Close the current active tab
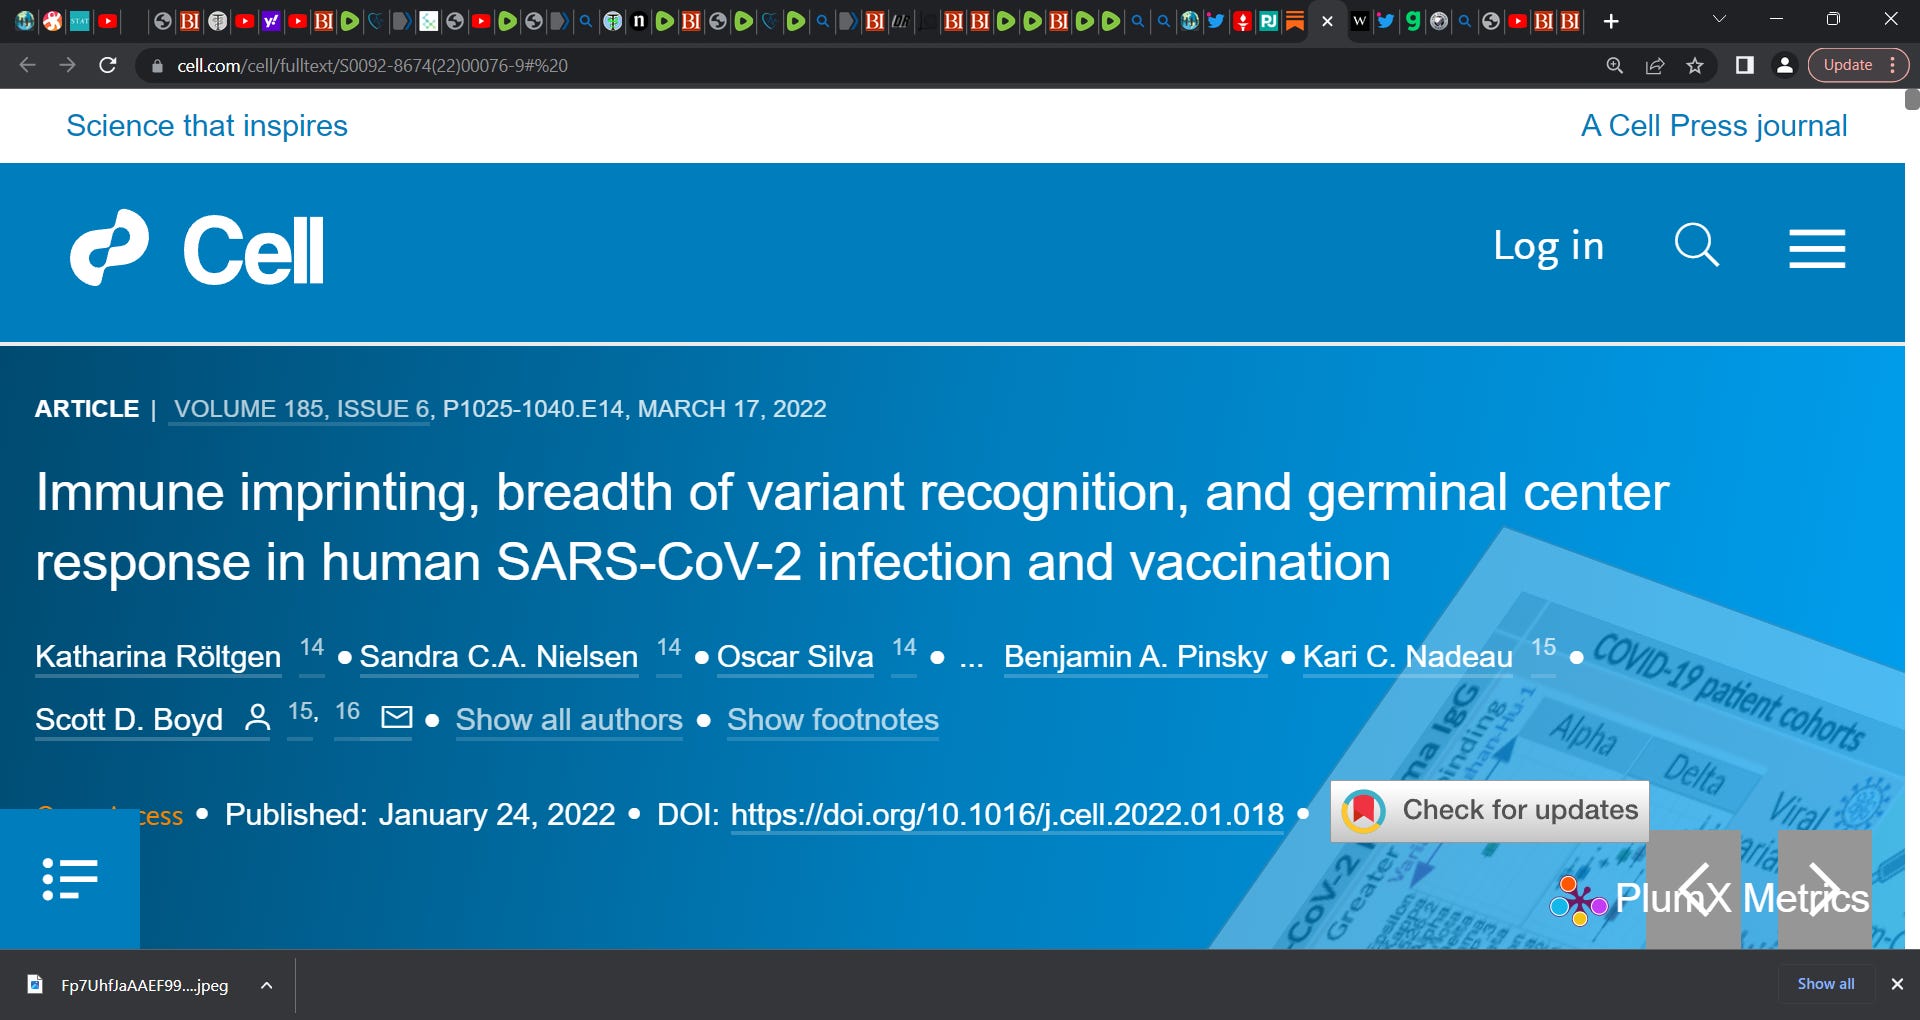1920x1020 pixels. point(1327,21)
